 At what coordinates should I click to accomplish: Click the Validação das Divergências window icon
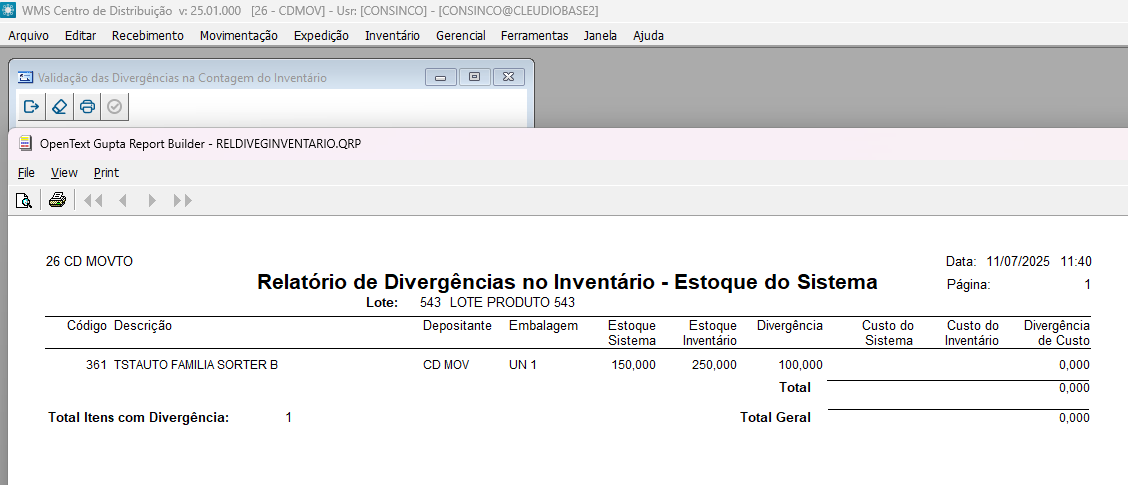coord(25,77)
